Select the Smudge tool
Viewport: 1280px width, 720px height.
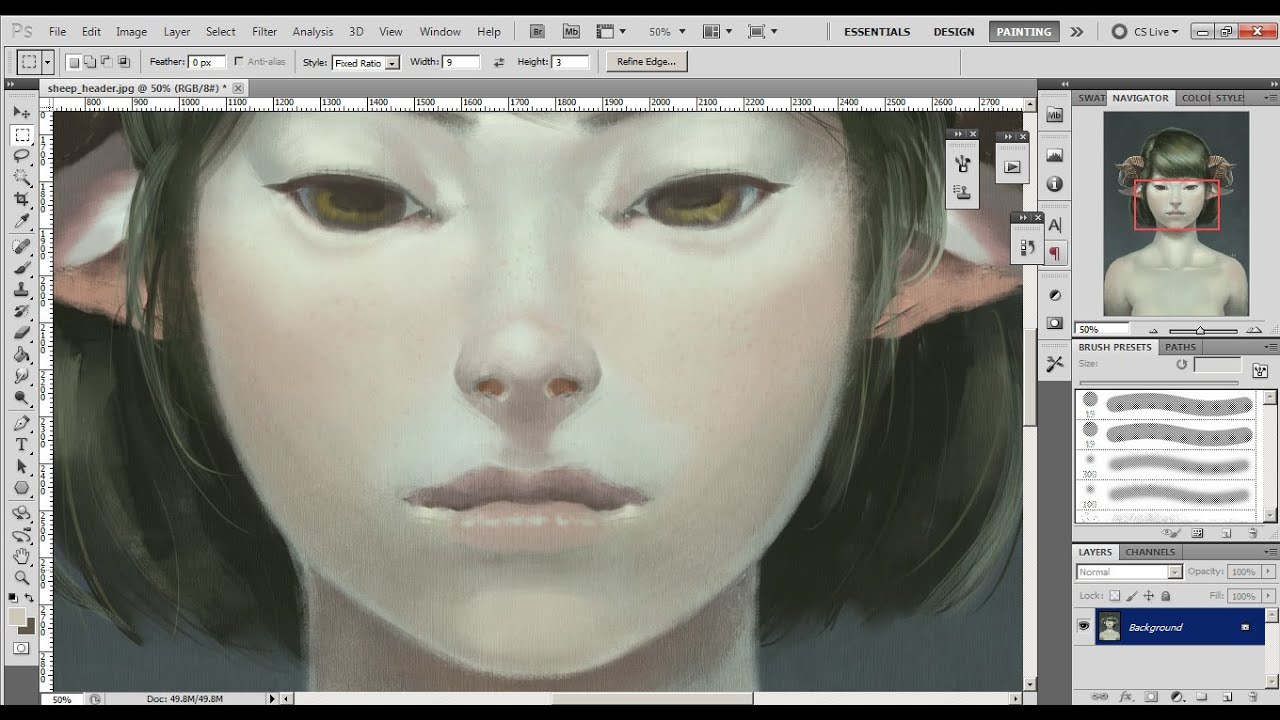point(22,376)
